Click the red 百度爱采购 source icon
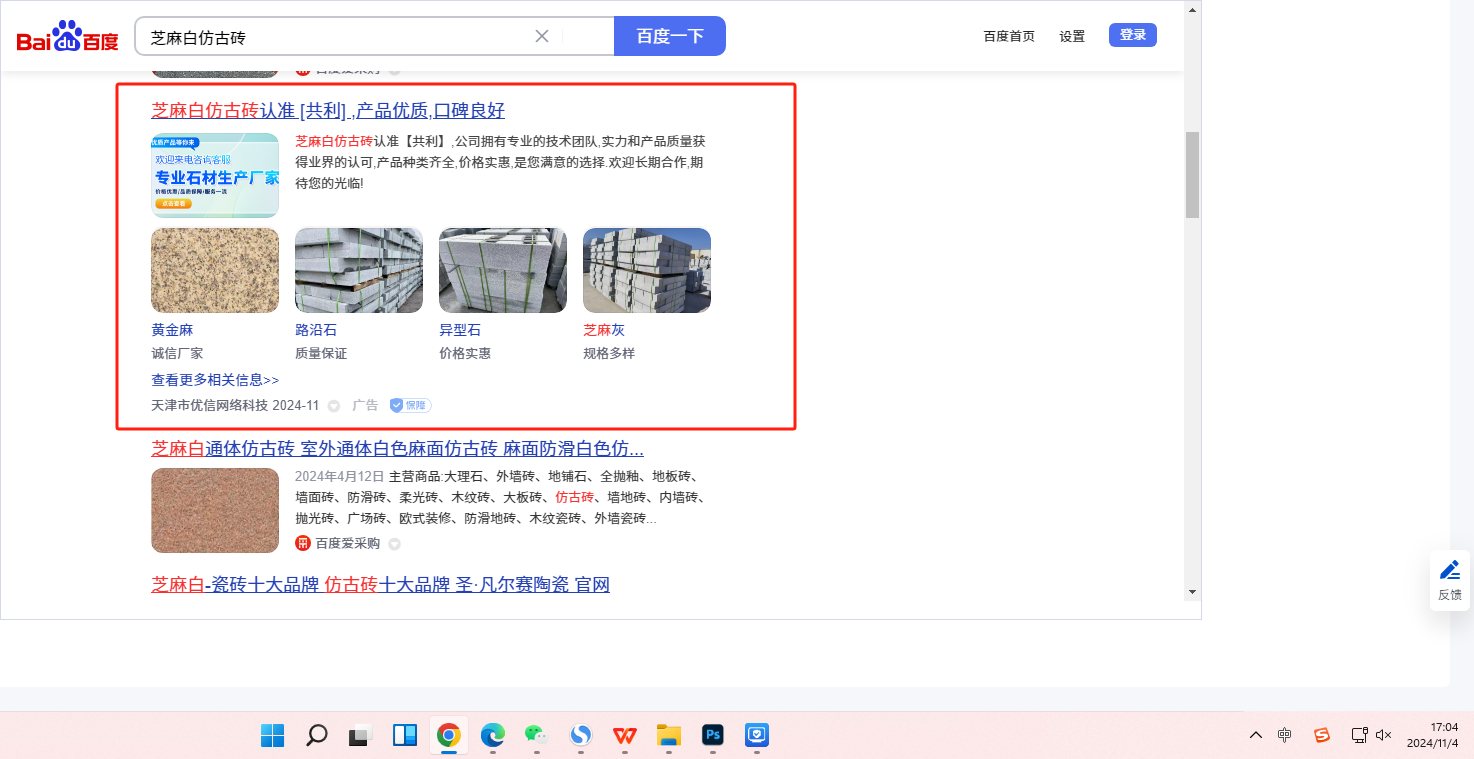Screen dimensions: 1474x759 click(303, 543)
